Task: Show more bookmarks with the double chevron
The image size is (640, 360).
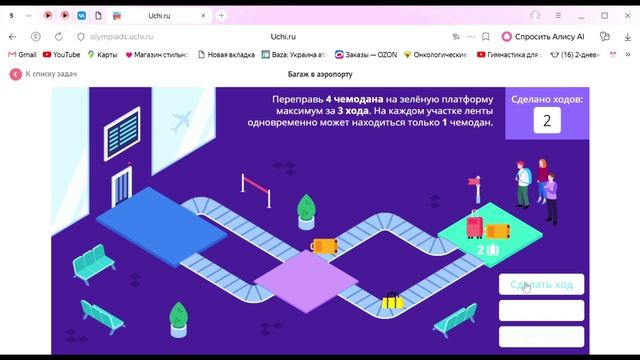Action: point(628,54)
